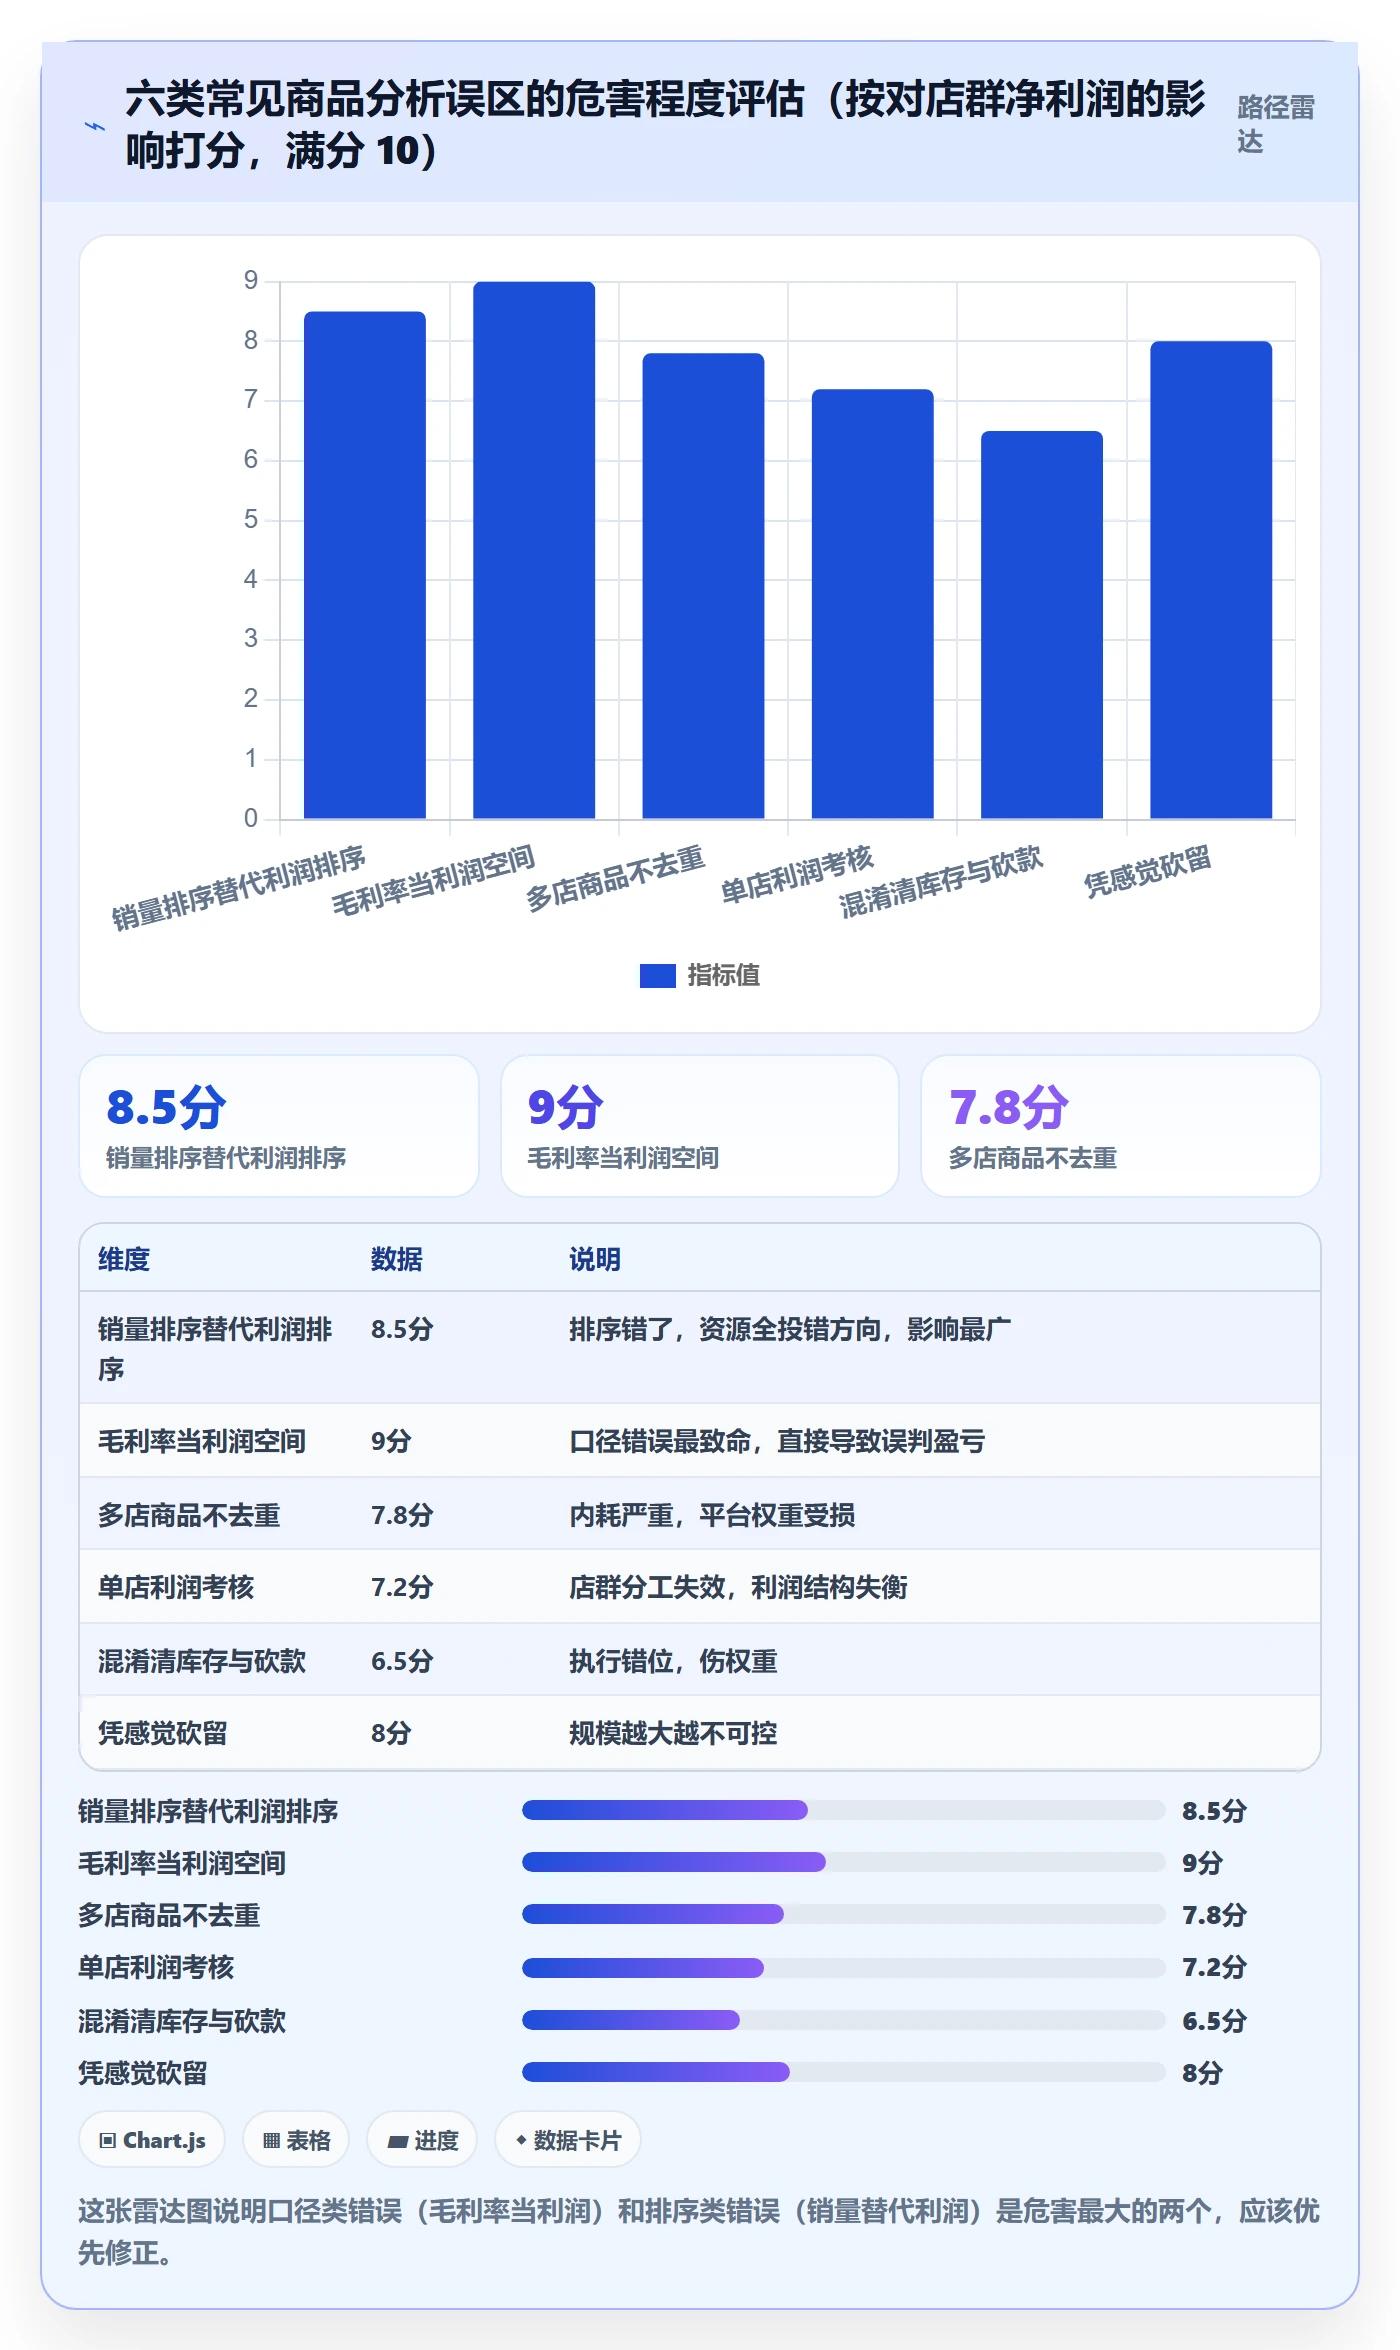Click the lightning icon beside the title

(x=94, y=126)
